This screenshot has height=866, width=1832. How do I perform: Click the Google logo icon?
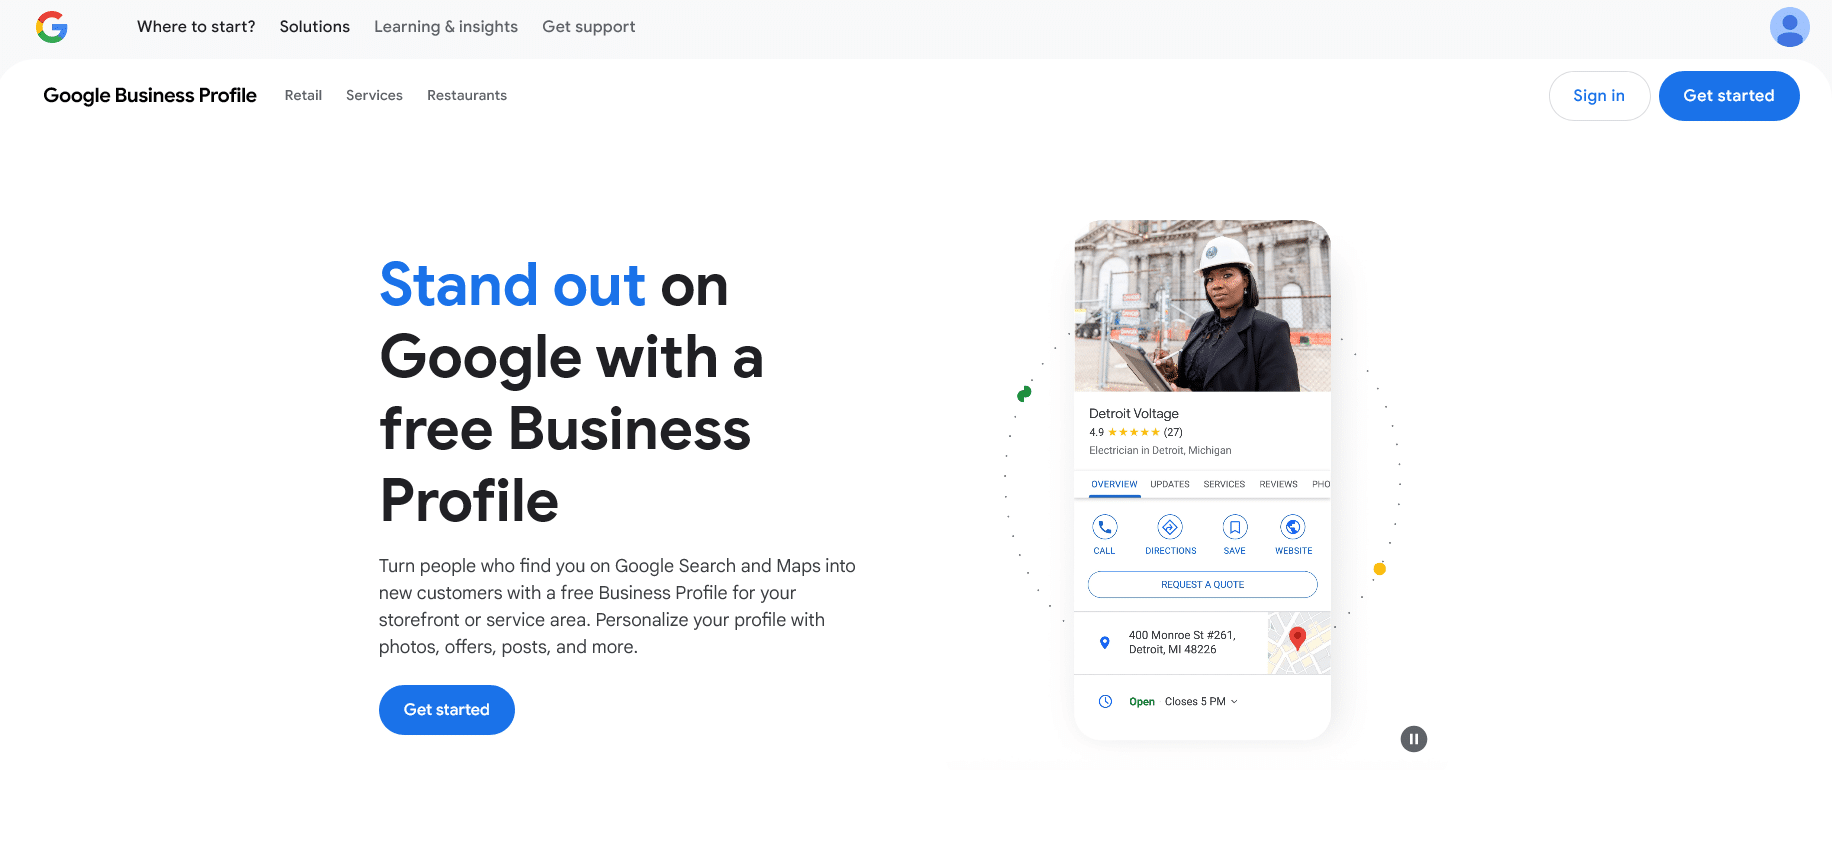click(x=52, y=27)
